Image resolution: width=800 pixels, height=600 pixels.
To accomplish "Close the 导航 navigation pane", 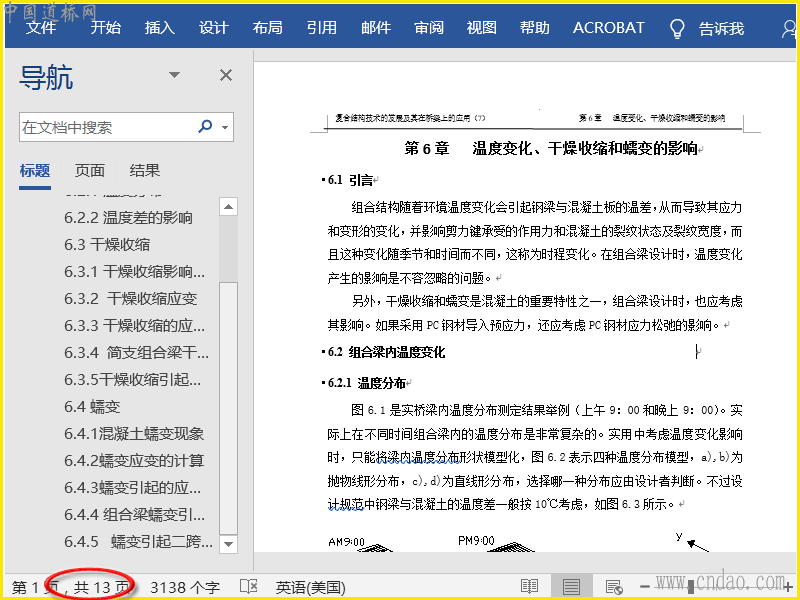I will [x=226, y=75].
